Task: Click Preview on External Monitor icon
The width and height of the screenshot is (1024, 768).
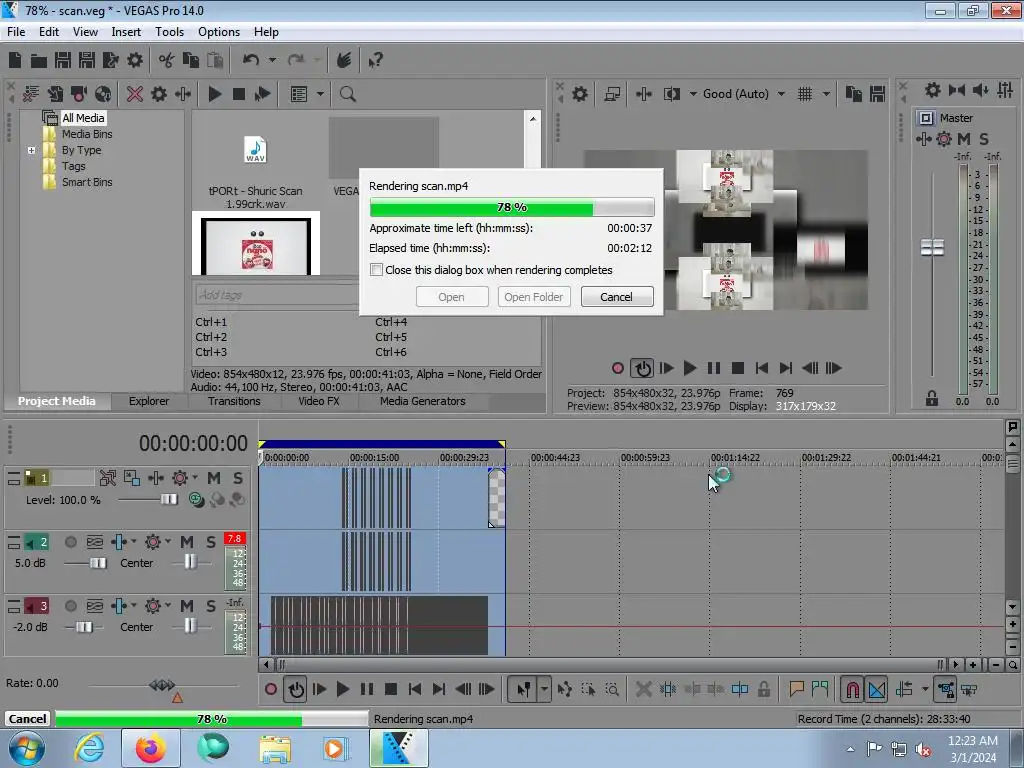Action: click(612, 94)
